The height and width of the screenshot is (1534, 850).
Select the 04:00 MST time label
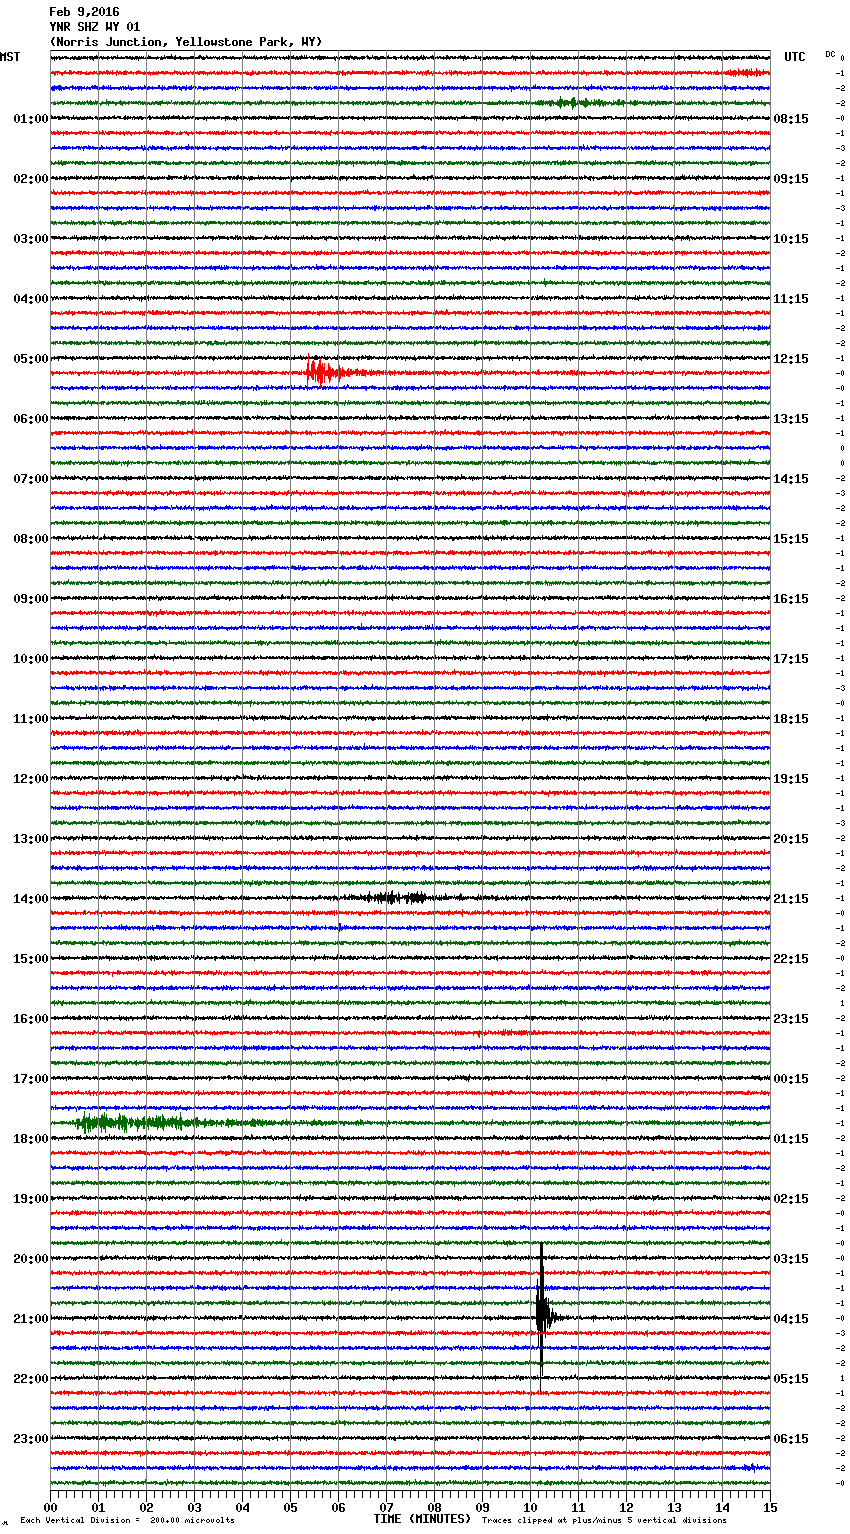(x=31, y=299)
